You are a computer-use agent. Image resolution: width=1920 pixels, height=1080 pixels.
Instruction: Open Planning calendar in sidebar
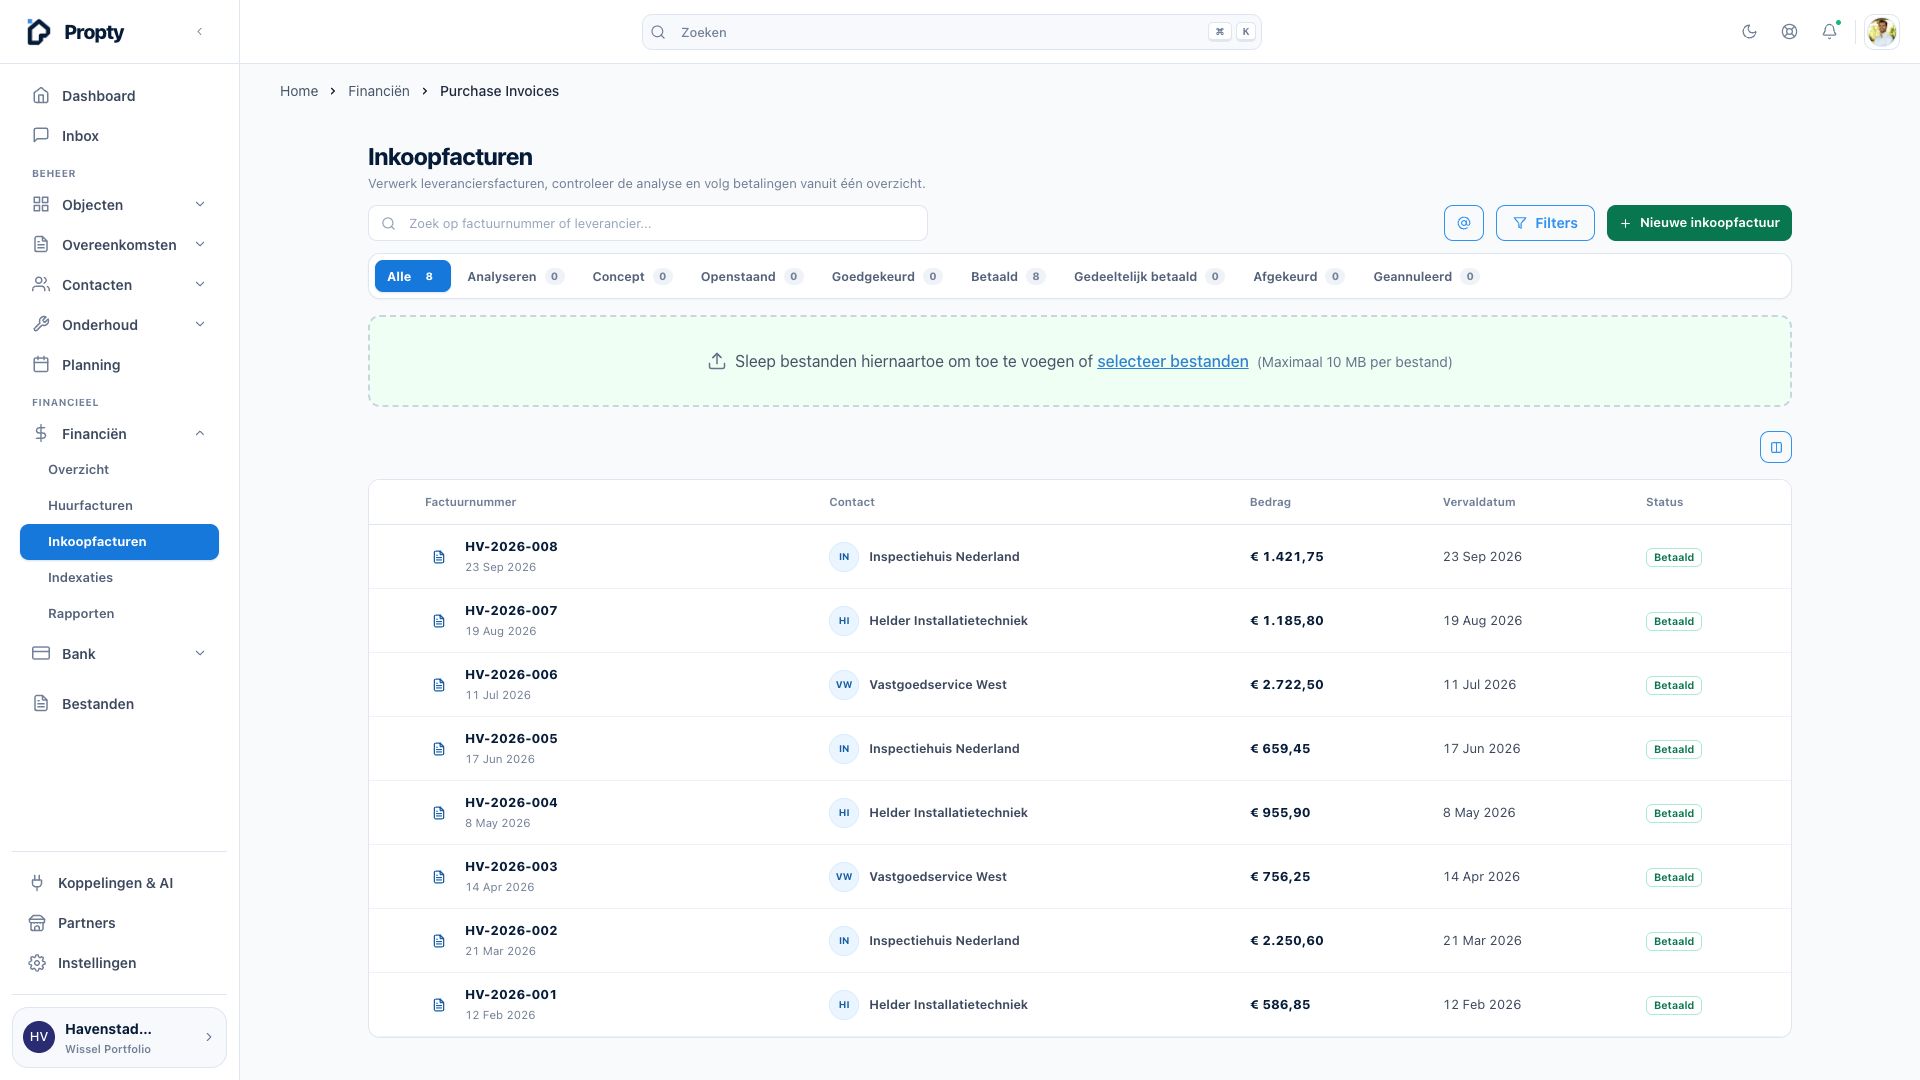click(119, 365)
